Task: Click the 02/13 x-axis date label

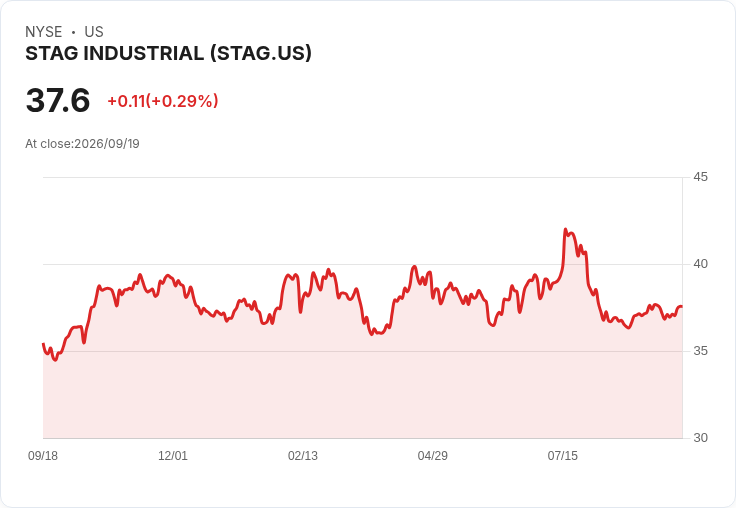Action: point(303,455)
